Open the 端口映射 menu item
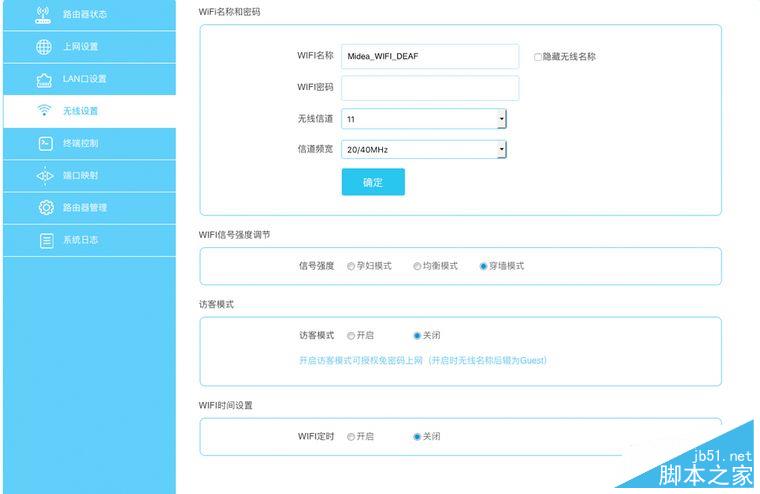The image size is (760, 494). (89, 175)
